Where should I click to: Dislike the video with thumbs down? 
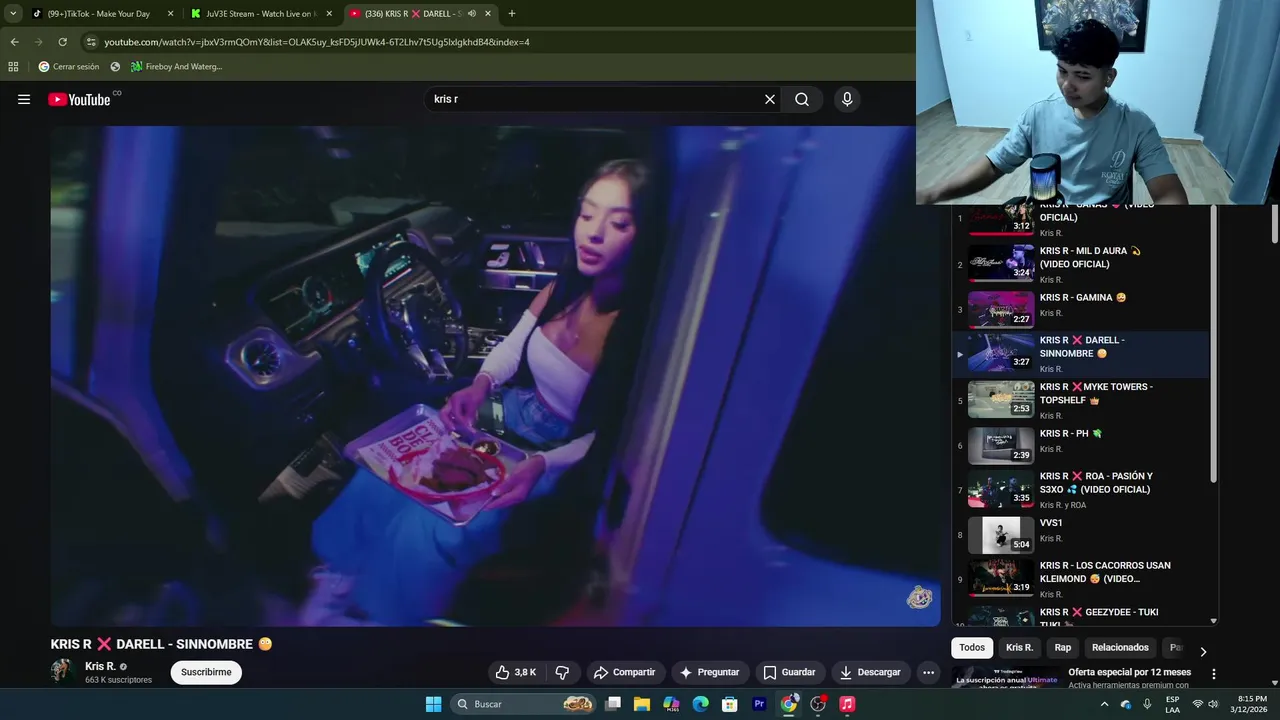point(562,672)
